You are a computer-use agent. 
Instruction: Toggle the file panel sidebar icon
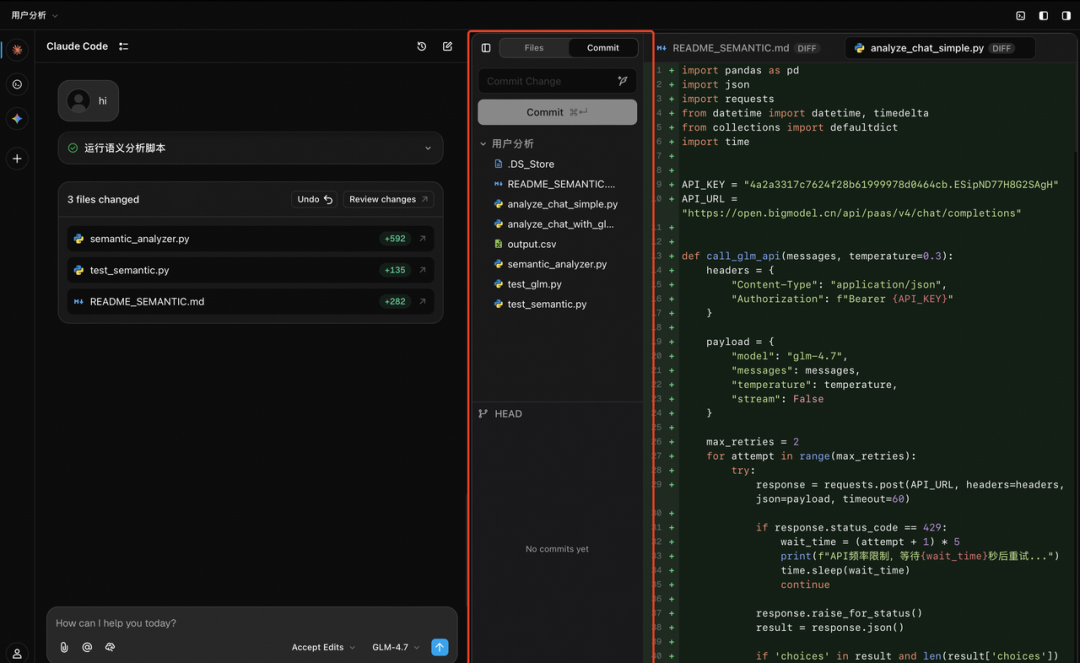pos(486,48)
